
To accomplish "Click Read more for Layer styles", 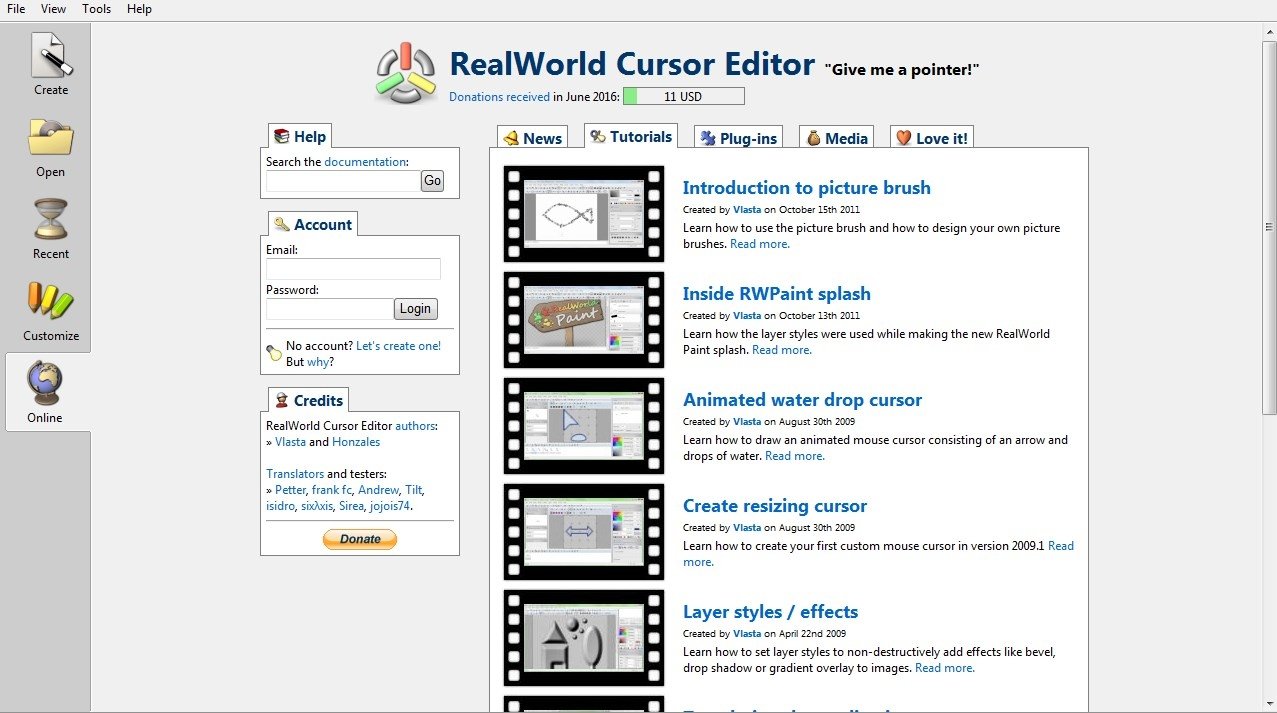I will pos(945,668).
